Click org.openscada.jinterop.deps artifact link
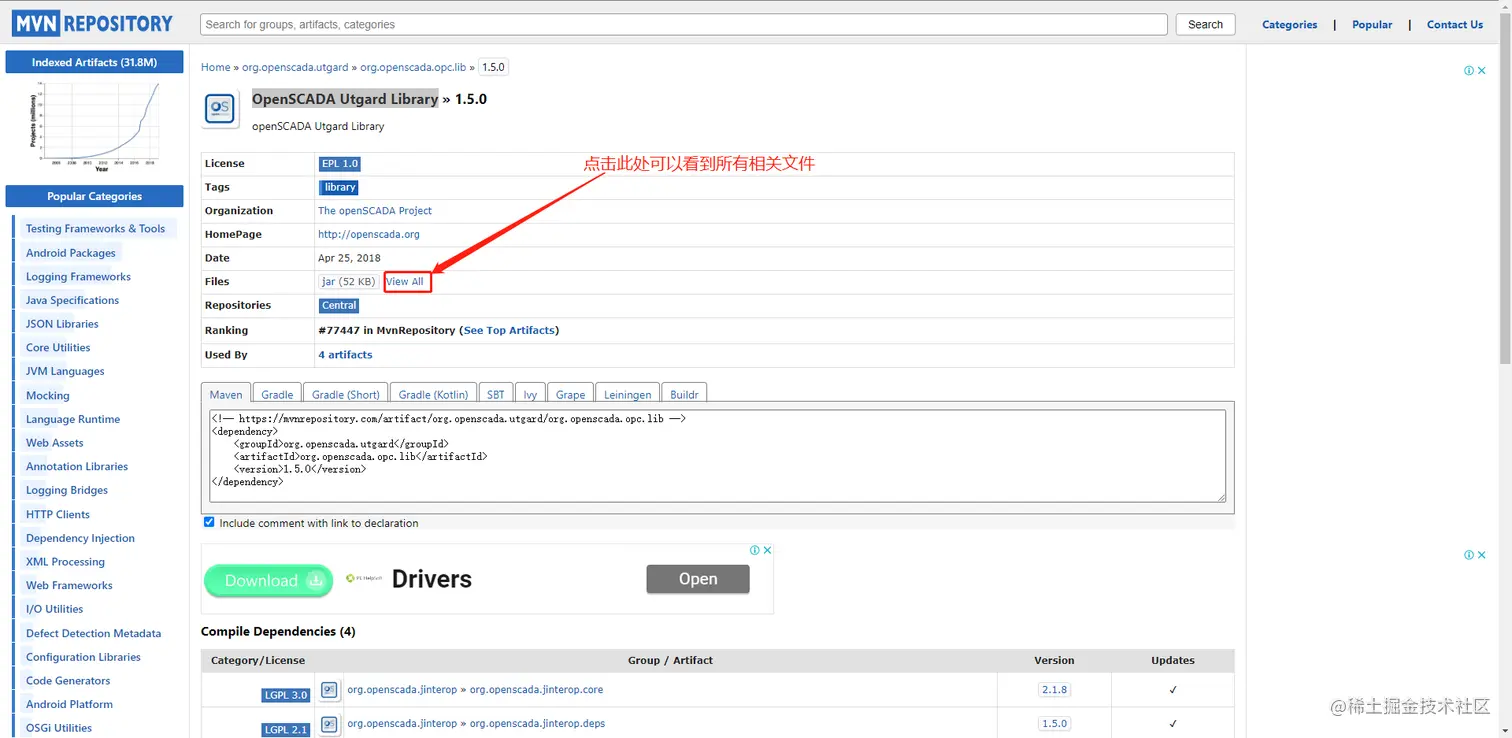 point(537,723)
